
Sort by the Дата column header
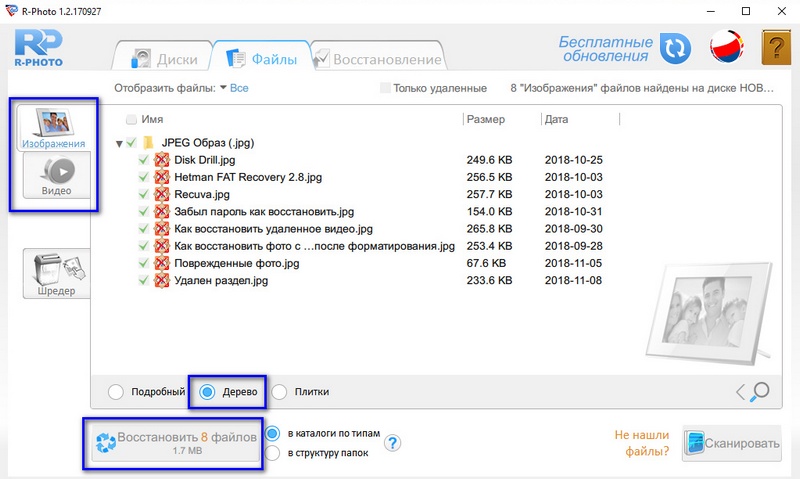tap(556, 119)
